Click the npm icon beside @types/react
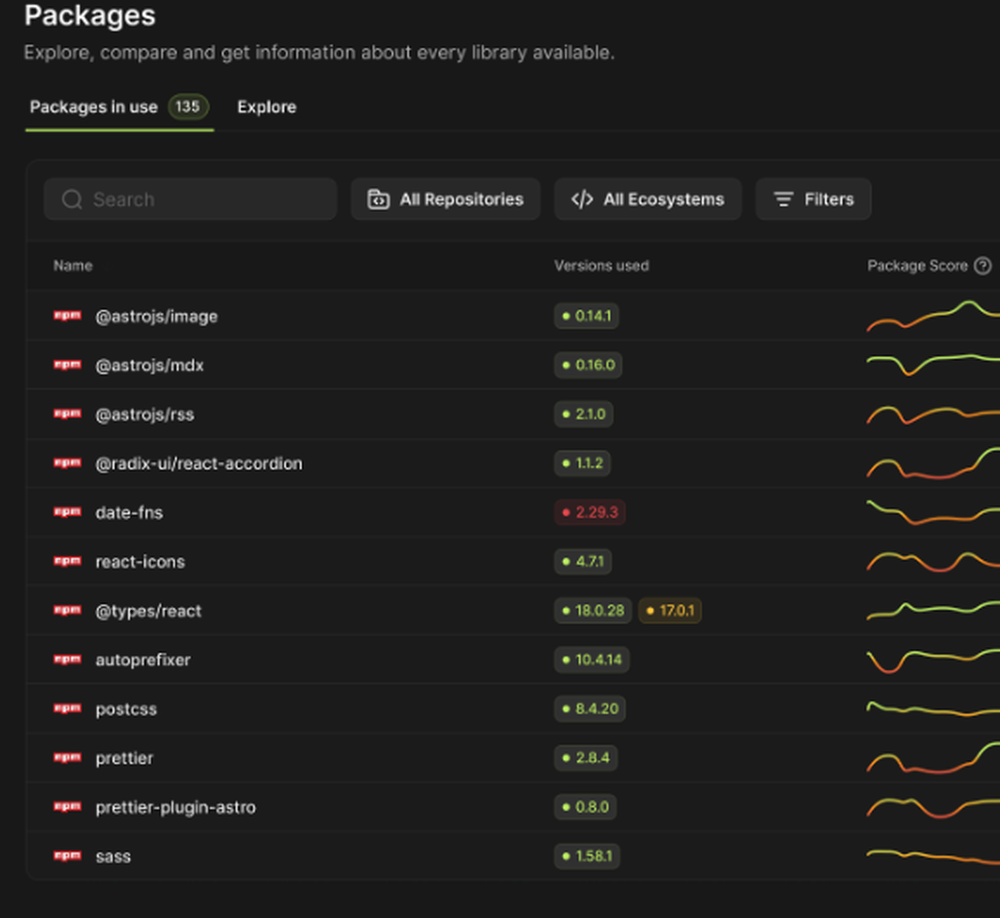The image size is (1000, 918). pyautogui.click(x=68, y=611)
